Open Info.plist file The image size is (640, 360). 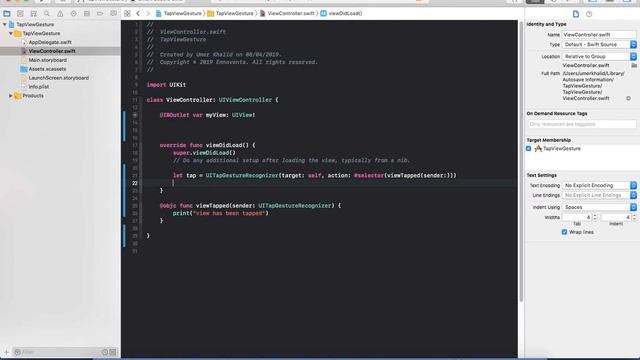tap(38, 87)
